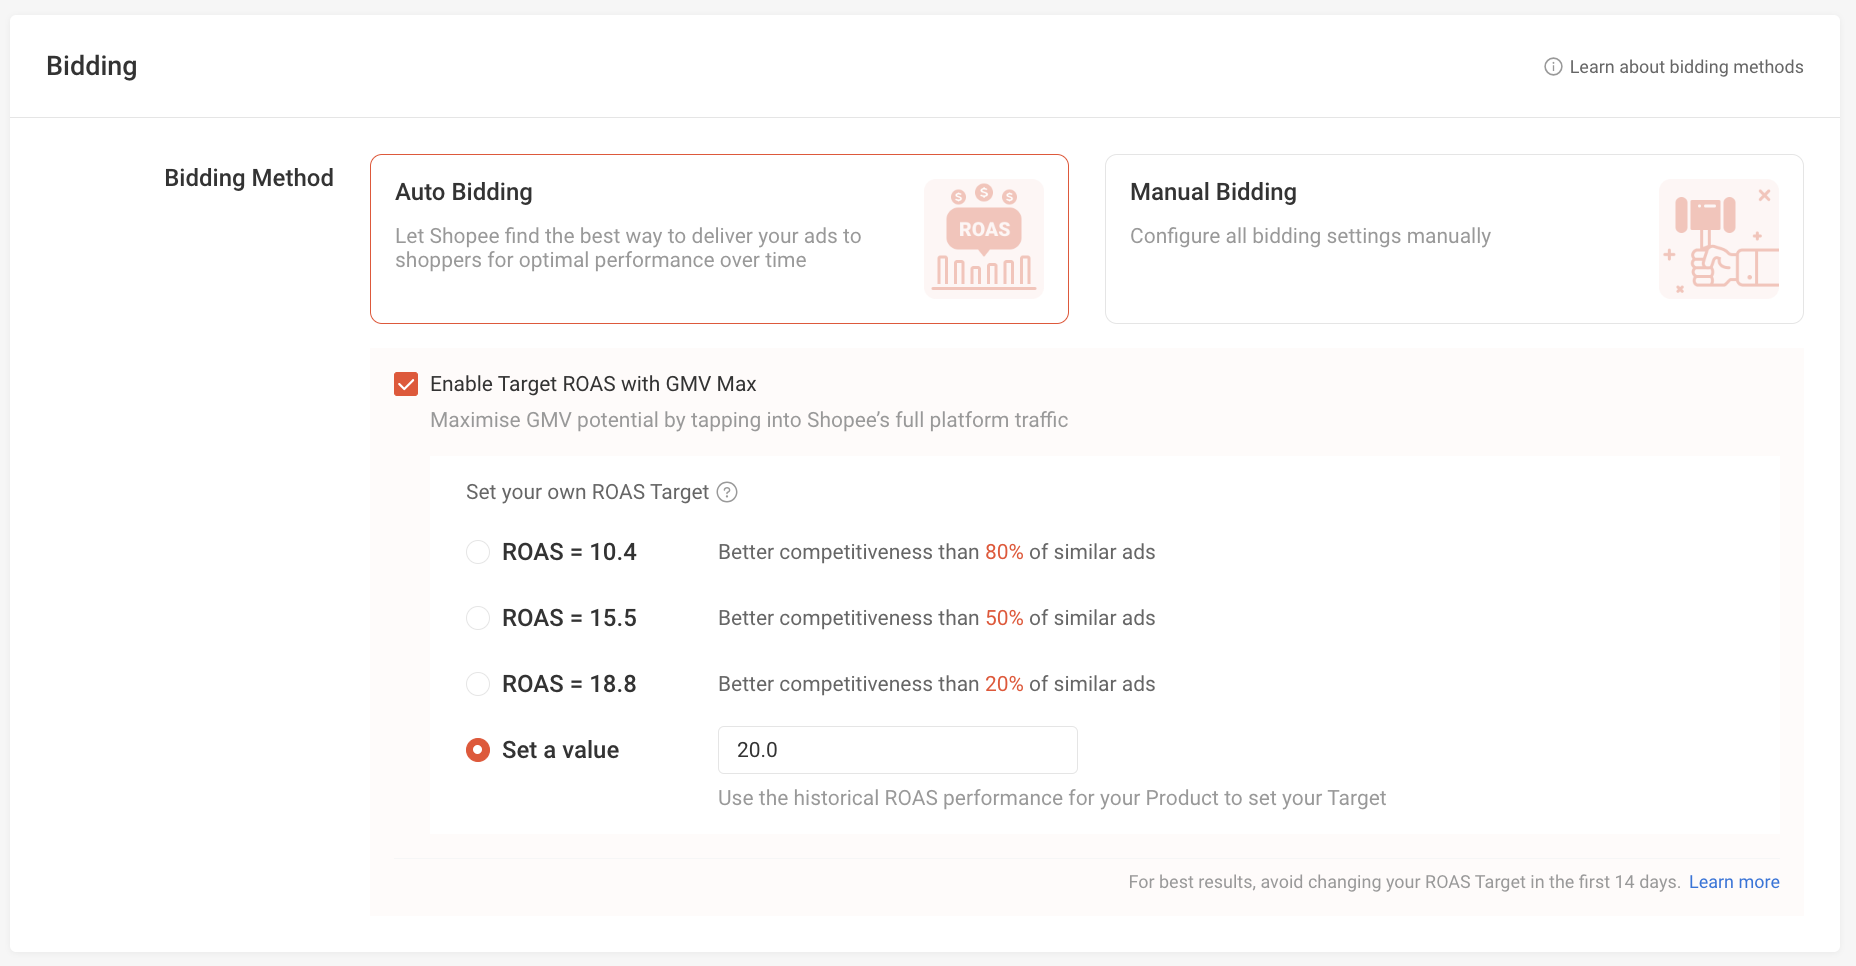This screenshot has height=966, width=1856.
Task: Choose the Auto Bidding method card
Action: point(719,239)
